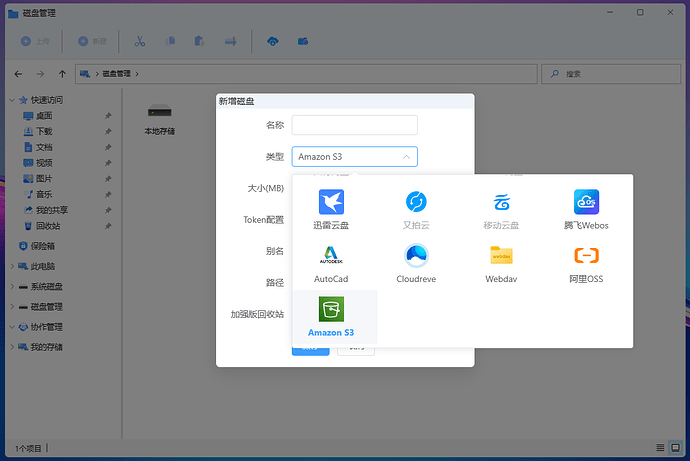The height and width of the screenshot is (461, 690).
Task: Toggle the pin next to 桌面
Action: 108,116
